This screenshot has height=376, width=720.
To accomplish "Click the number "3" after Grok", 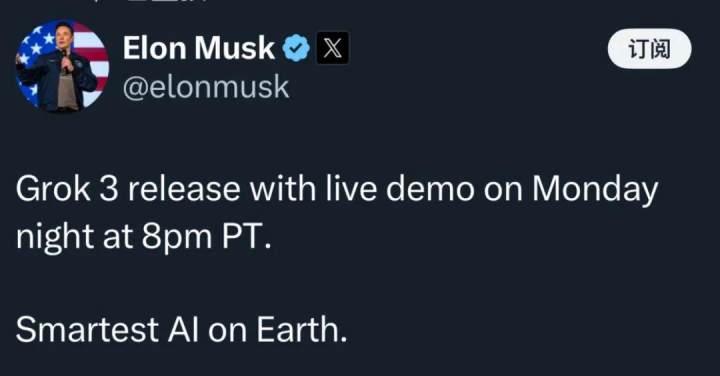I will coord(108,189).
